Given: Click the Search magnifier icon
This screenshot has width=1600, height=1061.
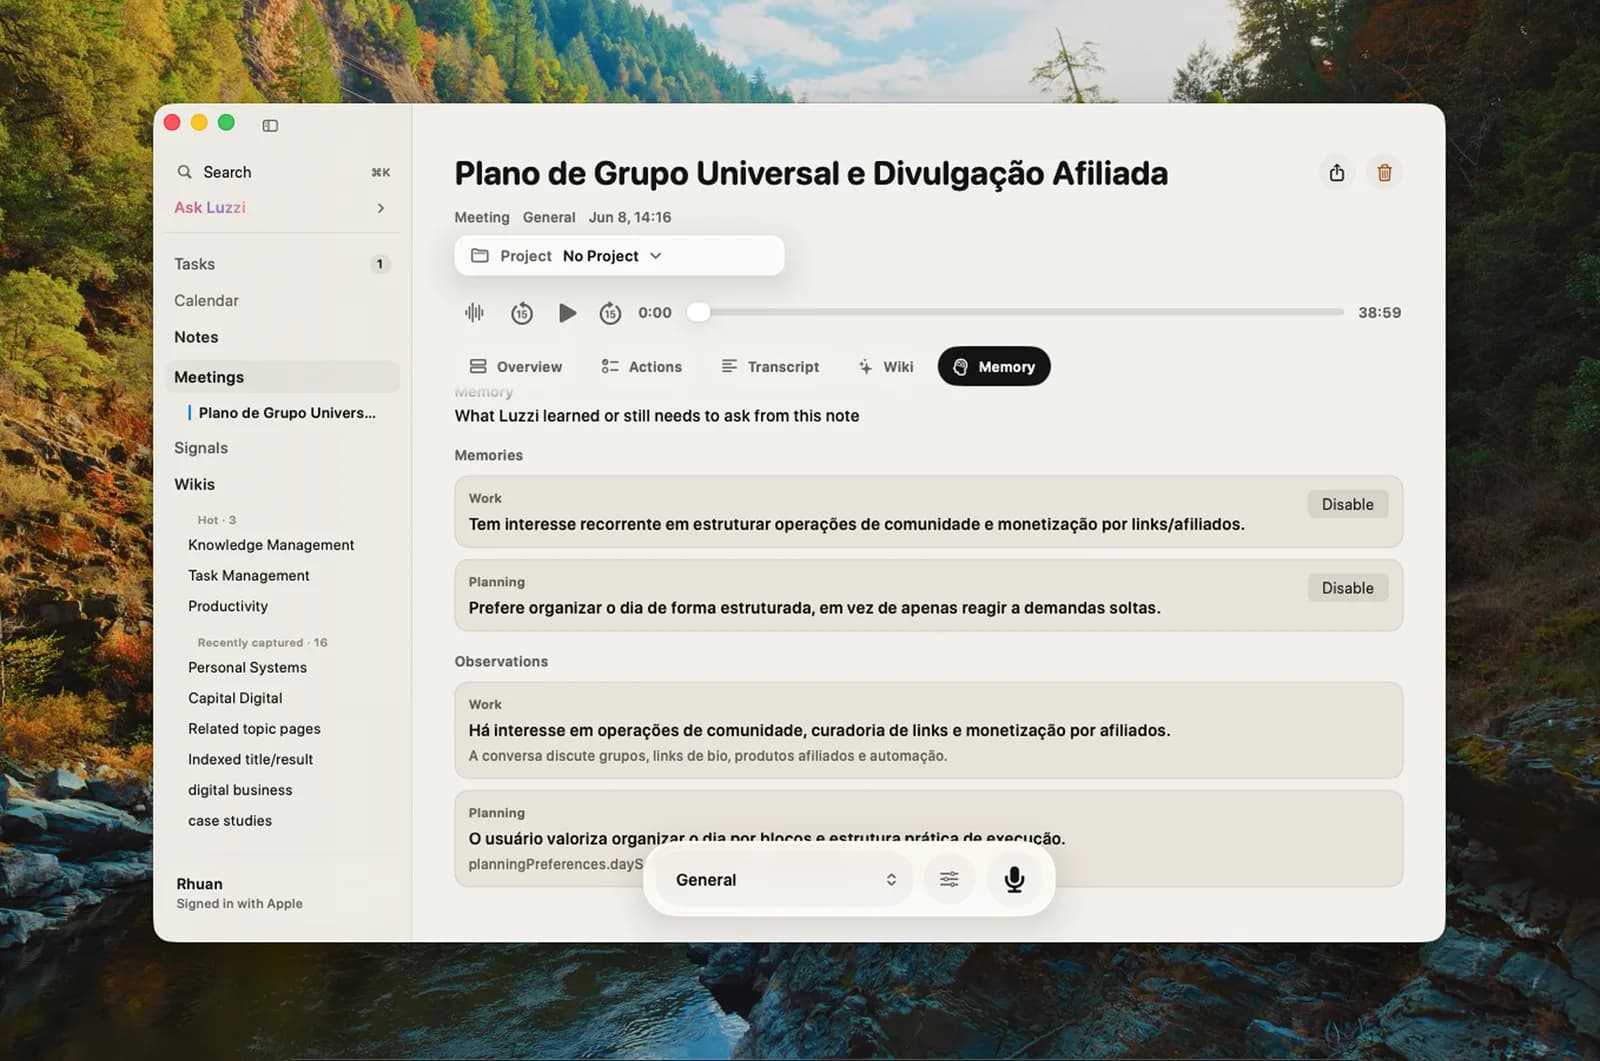Looking at the screenshot, I should [185, 172].
